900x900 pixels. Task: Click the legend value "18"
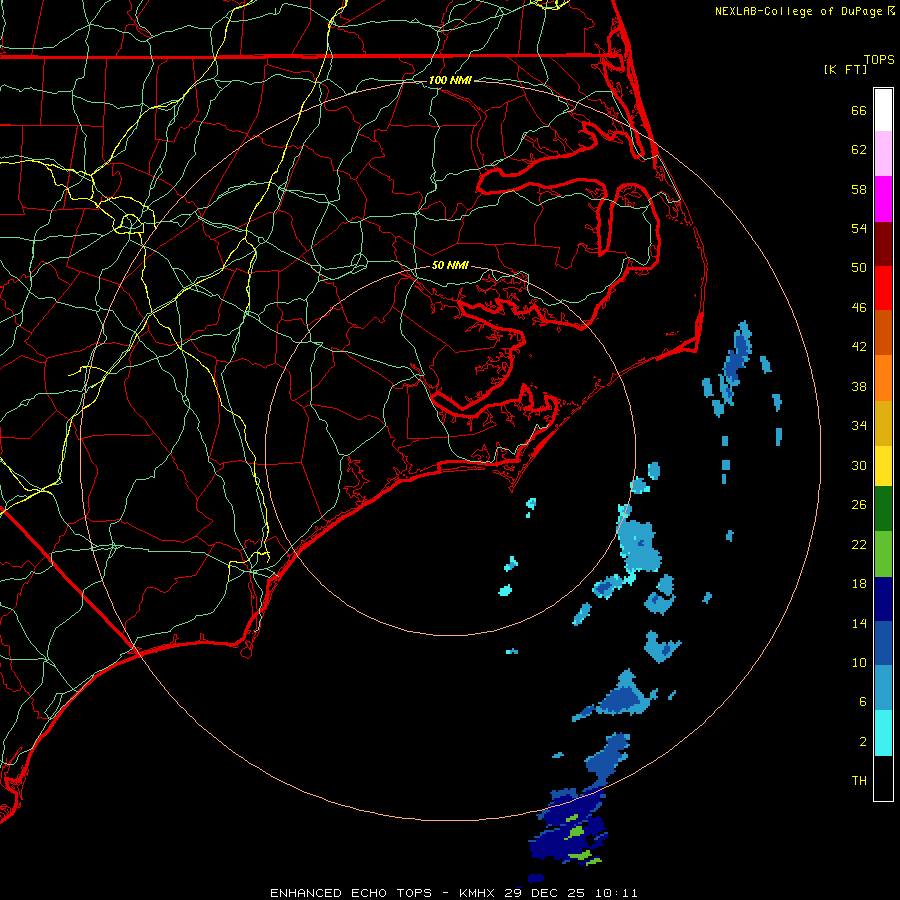tap(859, 584)
